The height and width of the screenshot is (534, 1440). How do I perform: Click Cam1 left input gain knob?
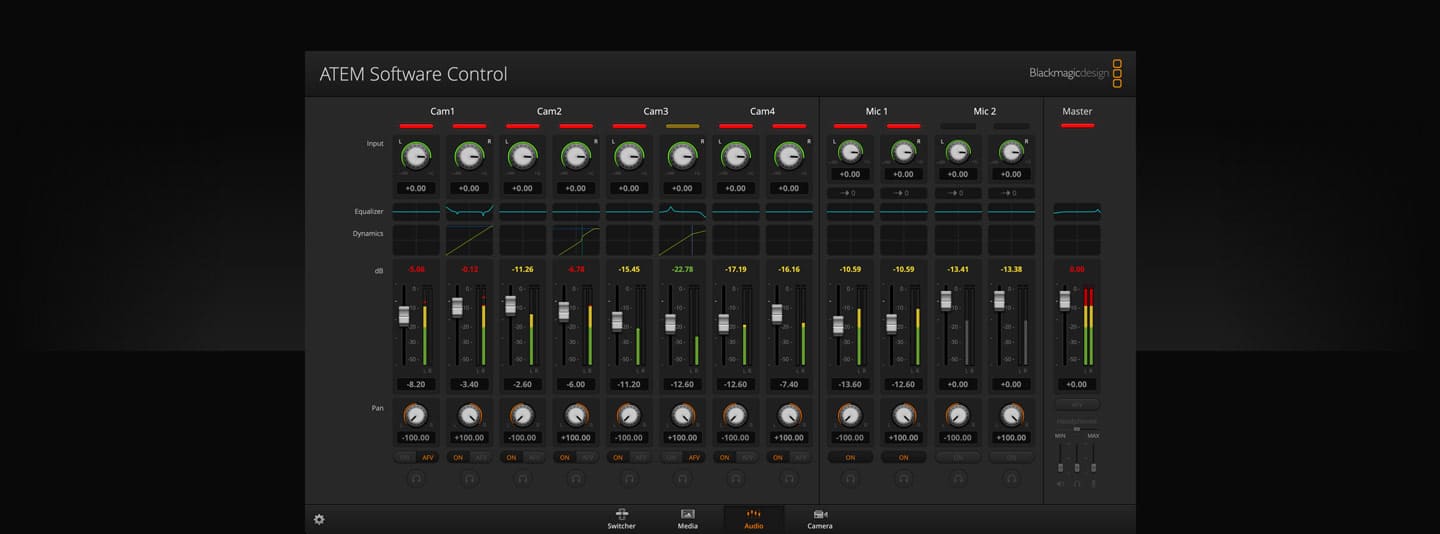[416, 155]
